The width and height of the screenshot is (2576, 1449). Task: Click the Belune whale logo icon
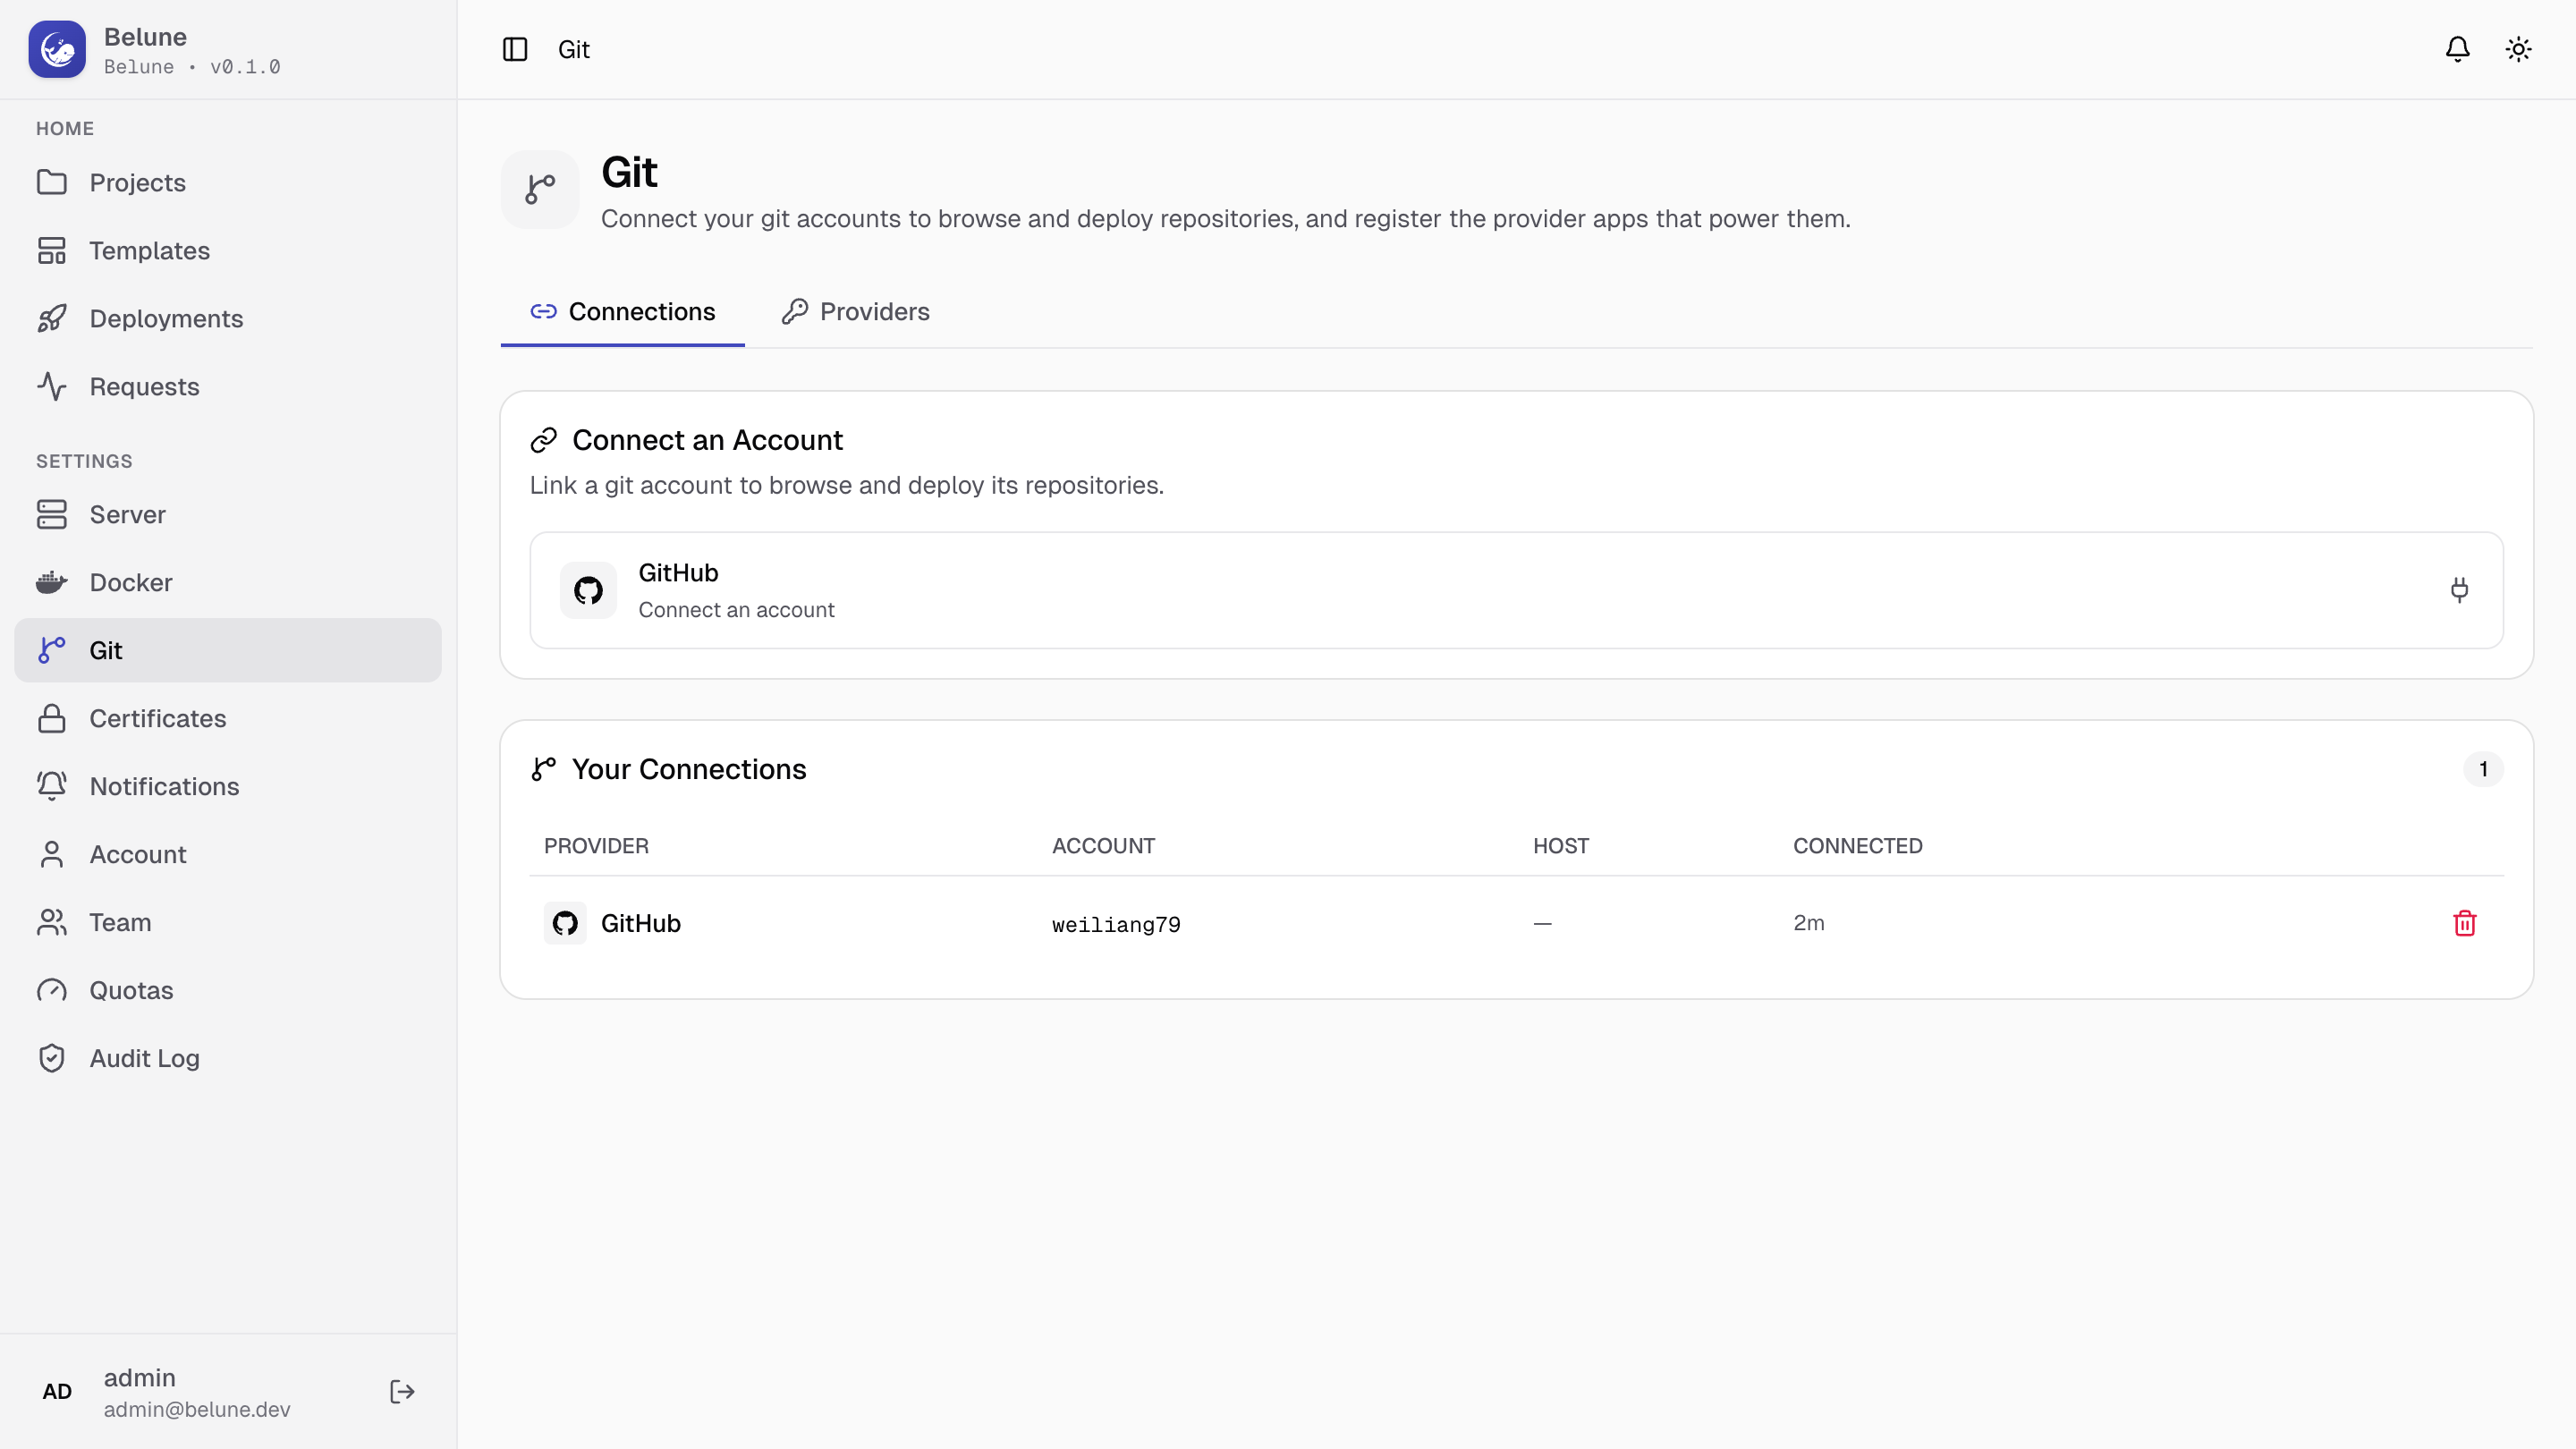click(x=57, y=49)
